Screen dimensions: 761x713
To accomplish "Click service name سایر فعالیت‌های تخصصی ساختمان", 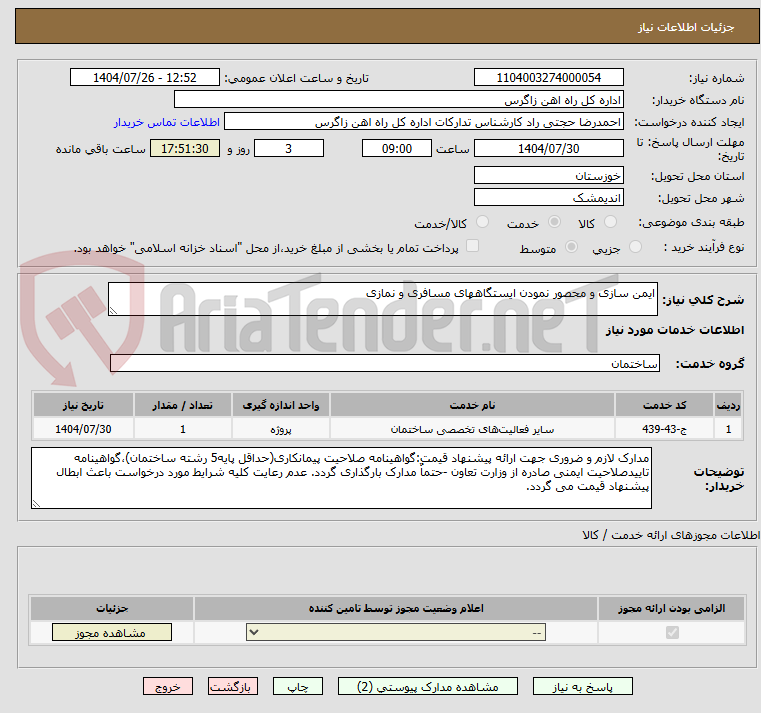I will [x=472, y=430].
